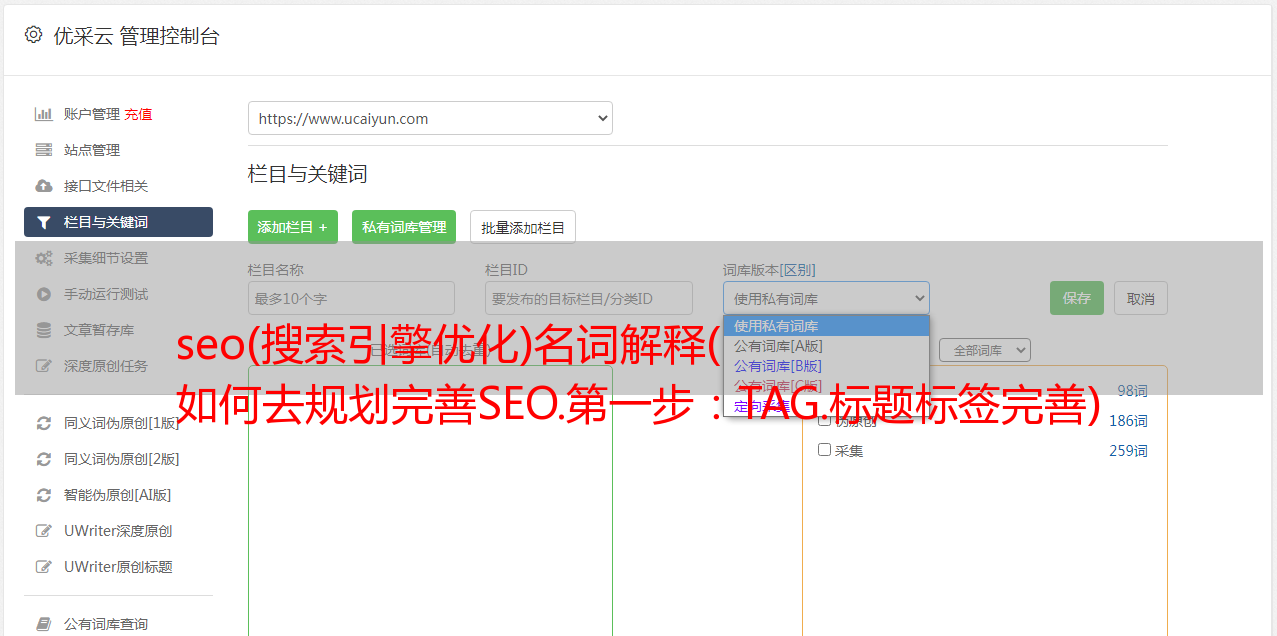Focus the 栏目ID input field
This screenshot has width=1277, height=636.
click(x=589, y=298)
